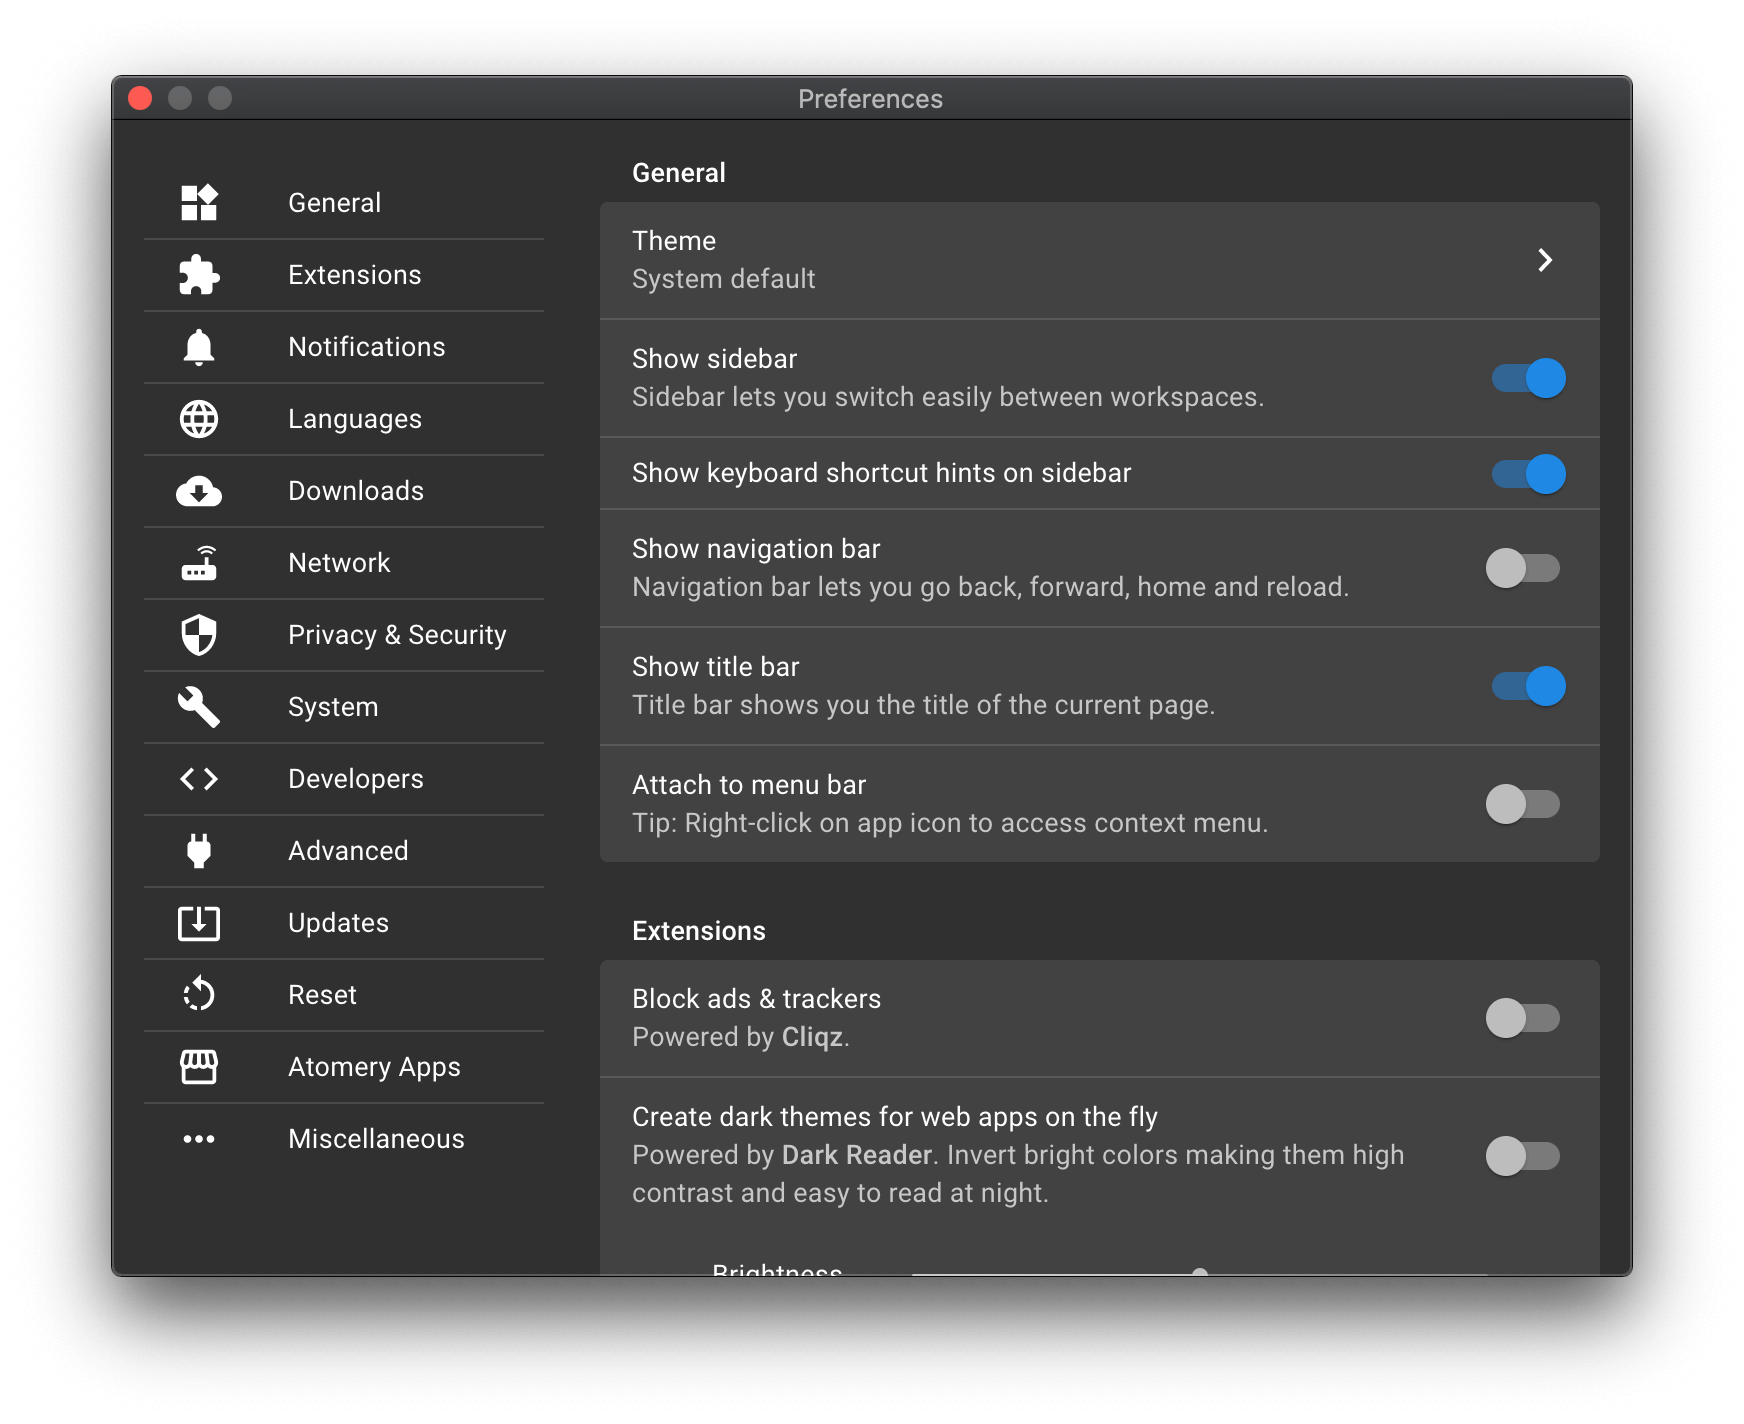
Task: Click the 'Show navigation bar' title text
Action: point(756,549)
